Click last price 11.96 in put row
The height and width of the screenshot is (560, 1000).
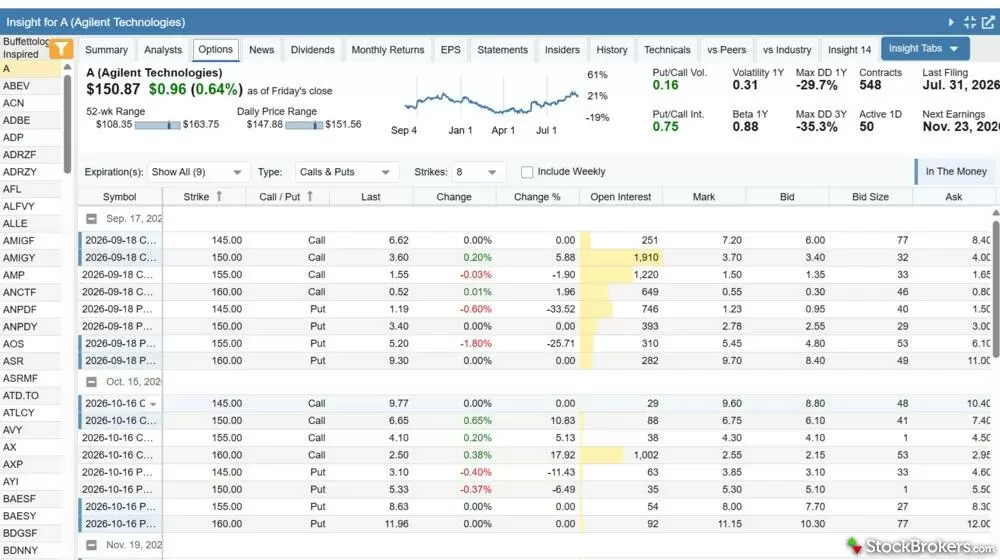pos(396,524)
